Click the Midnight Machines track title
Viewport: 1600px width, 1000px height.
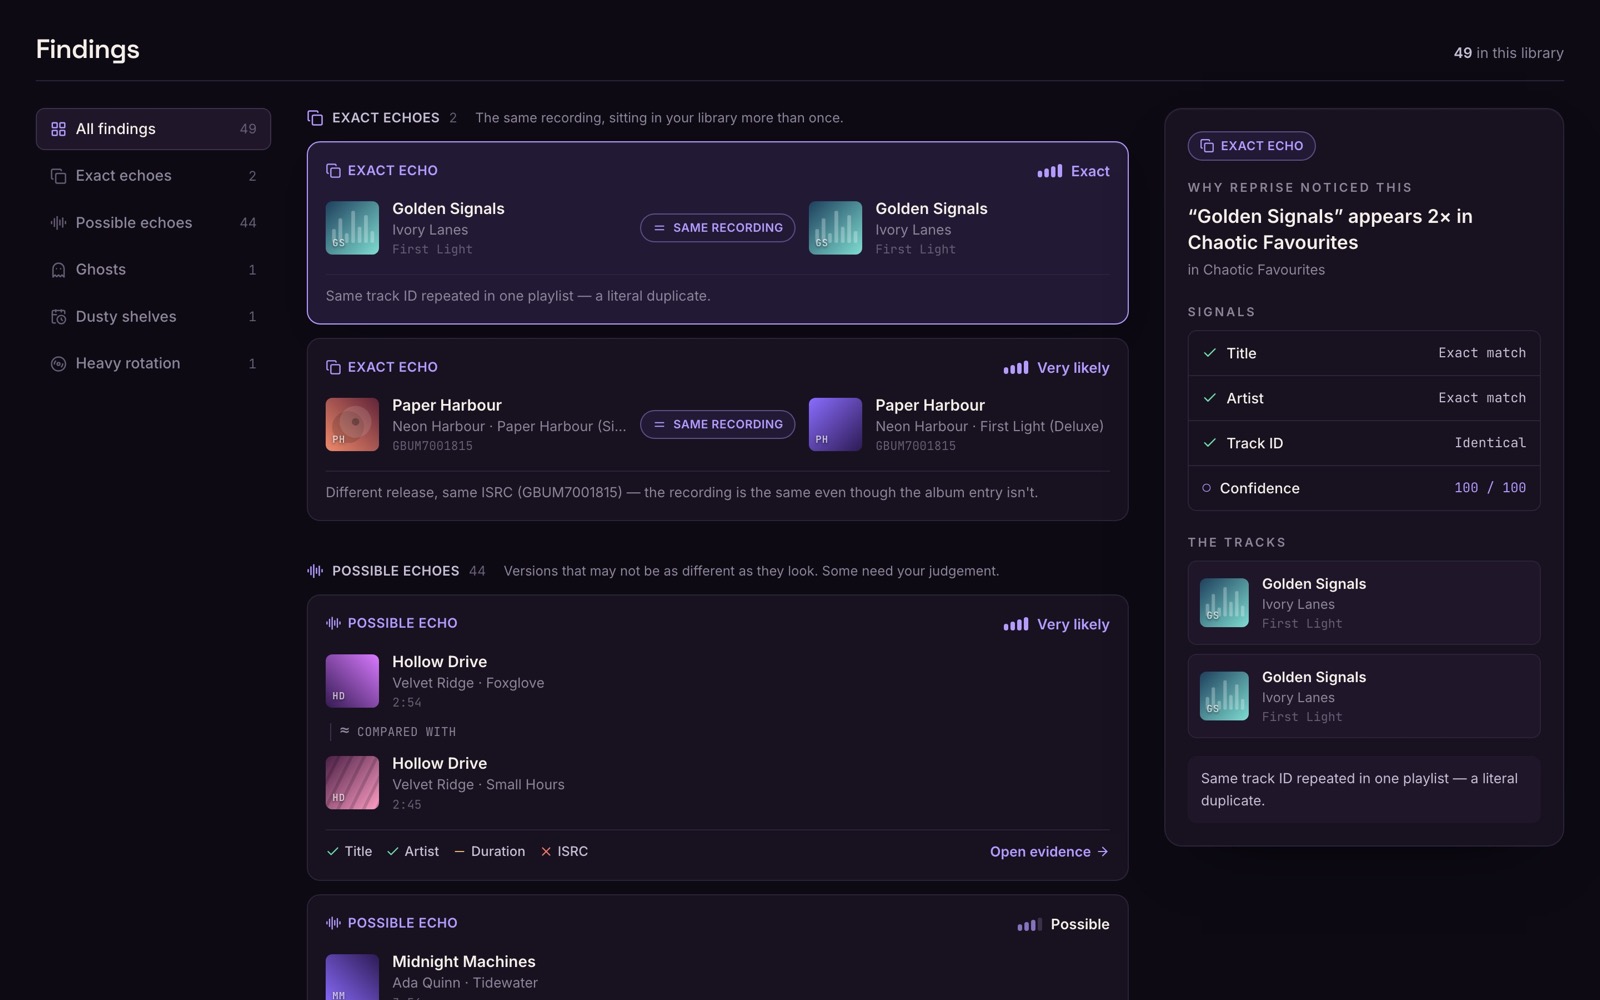click(x=464, y=962)
